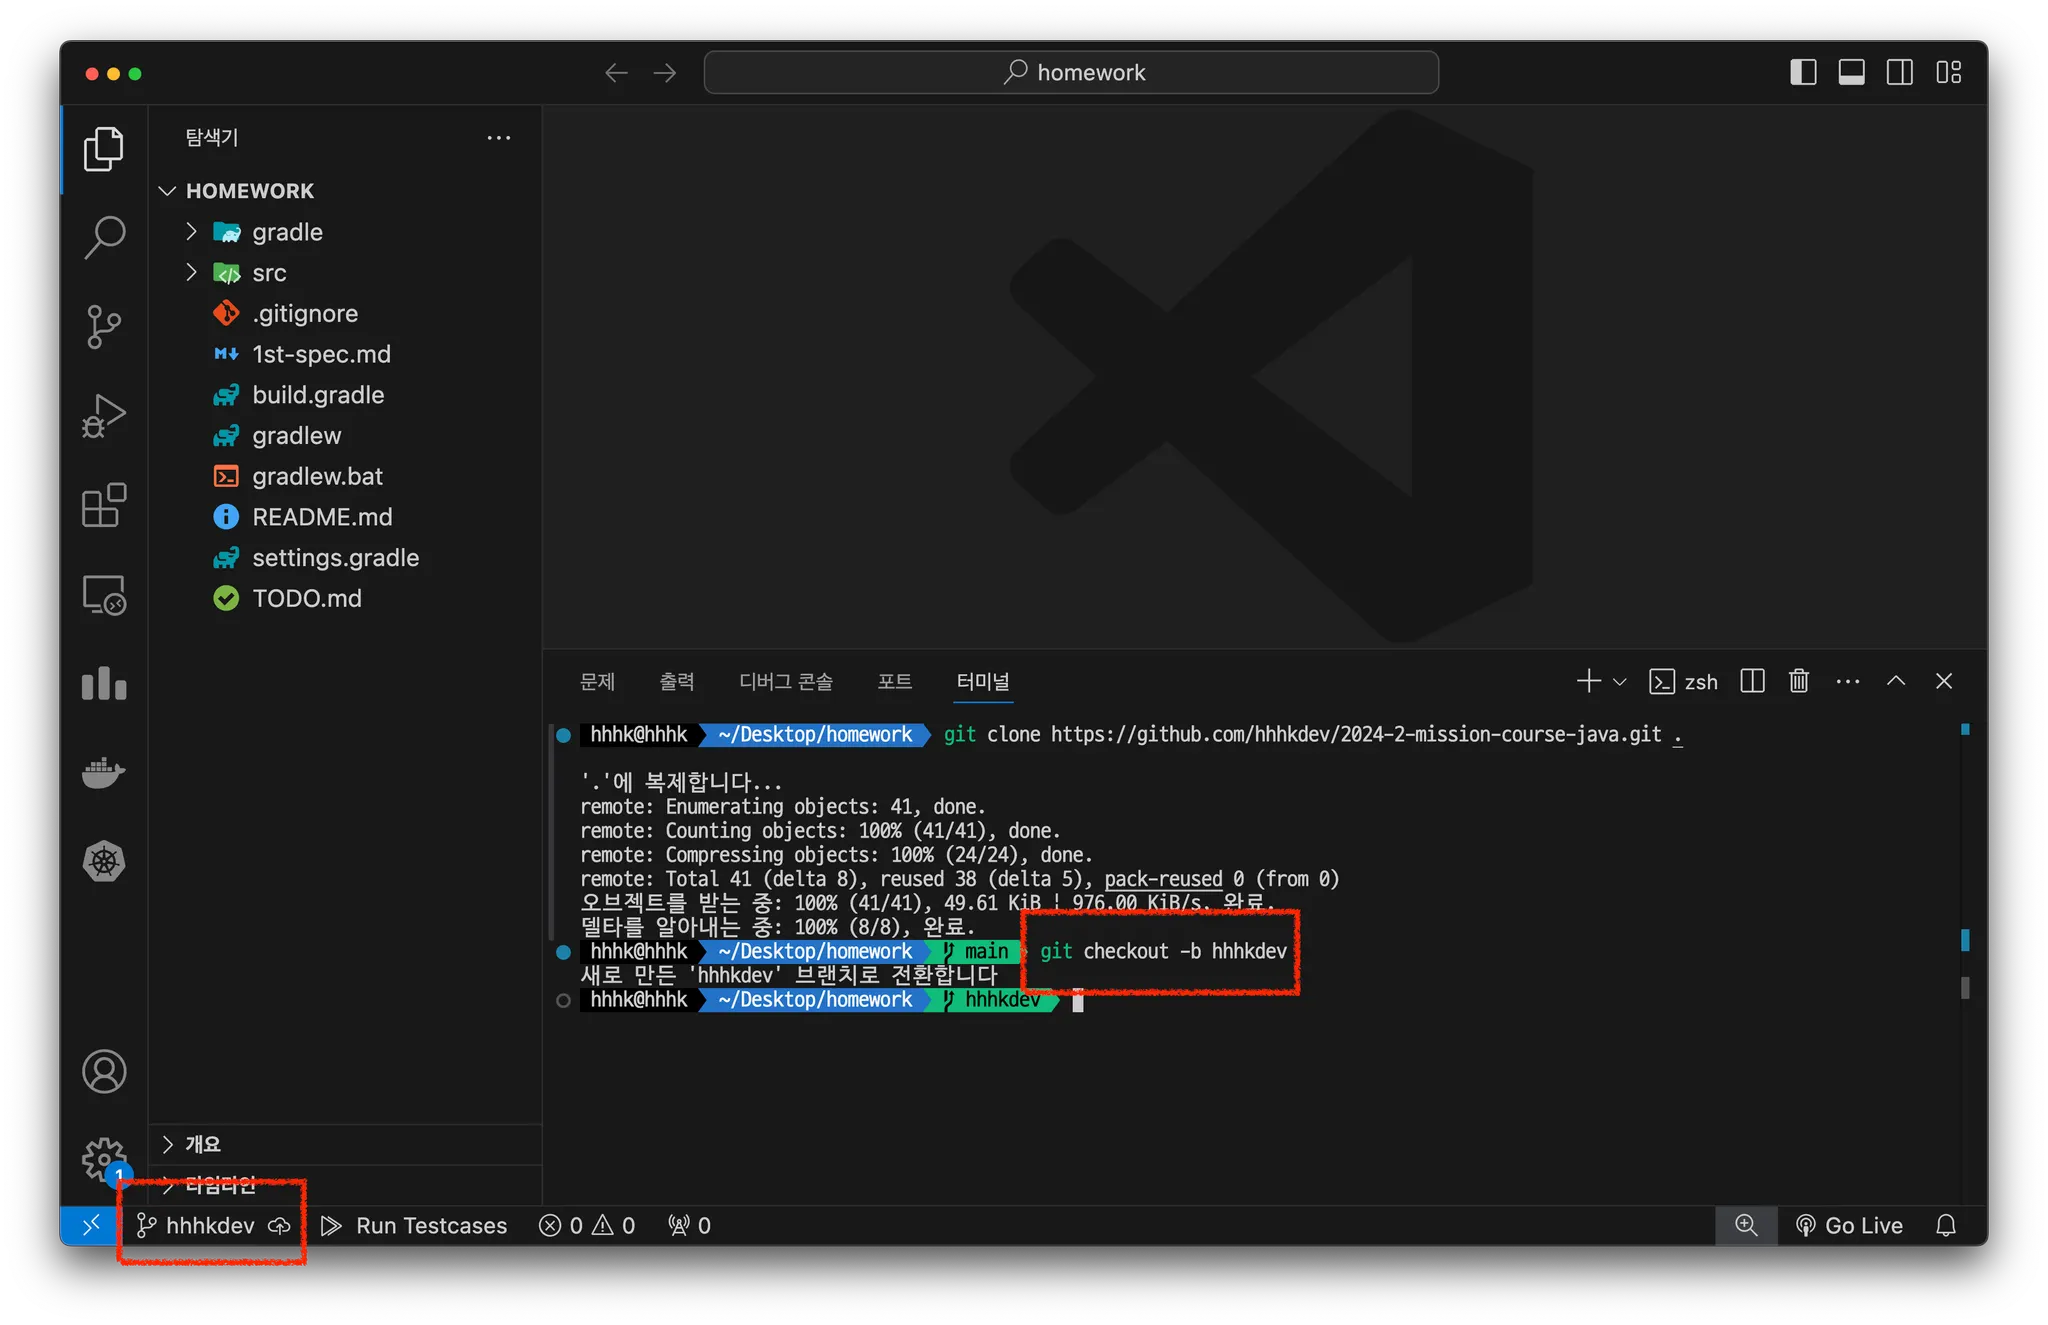Open the Search view in activity bar

pos(104,237)
